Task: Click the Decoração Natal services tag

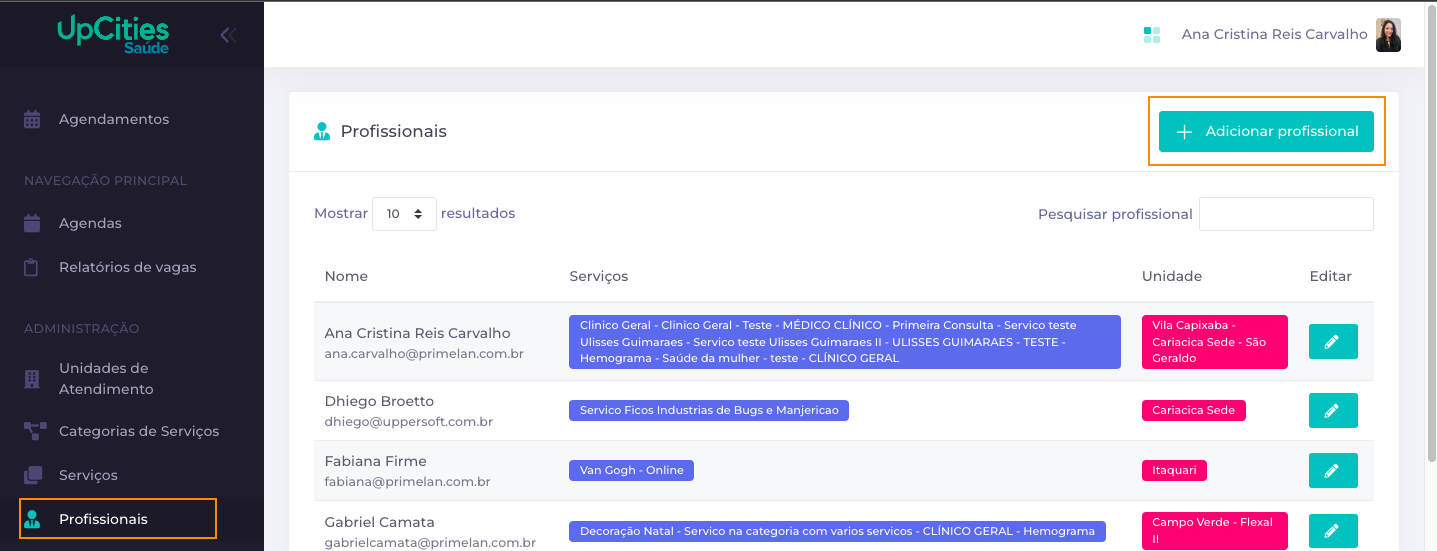Action: click(x=838, y=531)
